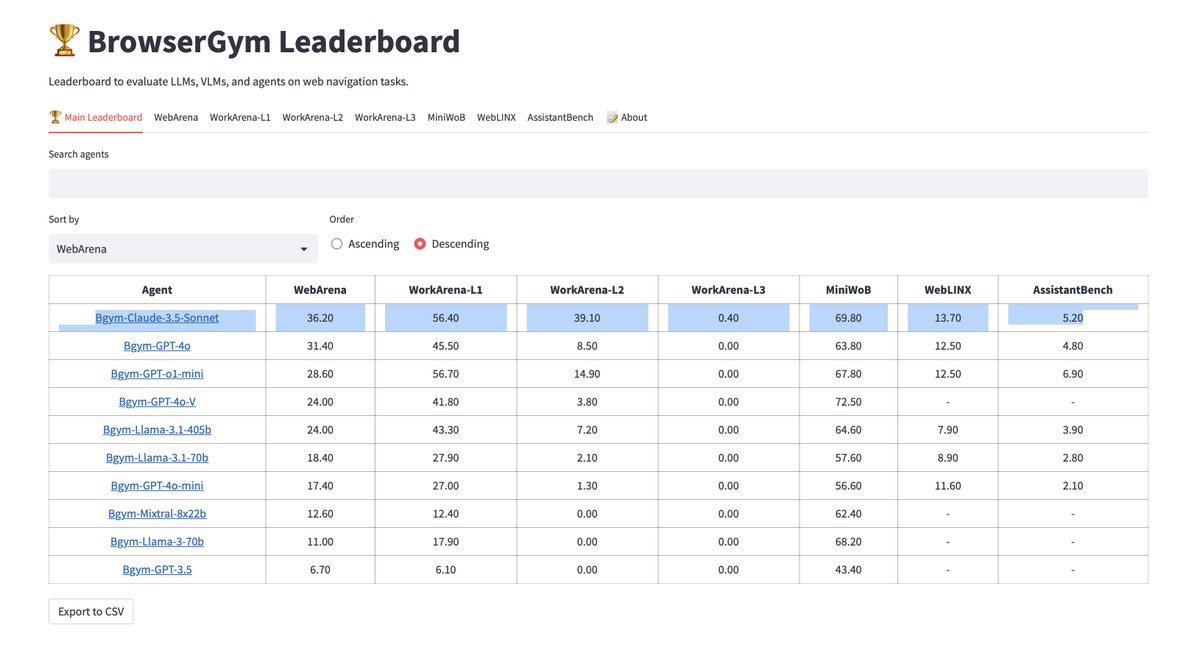
Task: Switch to the WorkArena-L1 tab
Action: click(x=240, y=117)
